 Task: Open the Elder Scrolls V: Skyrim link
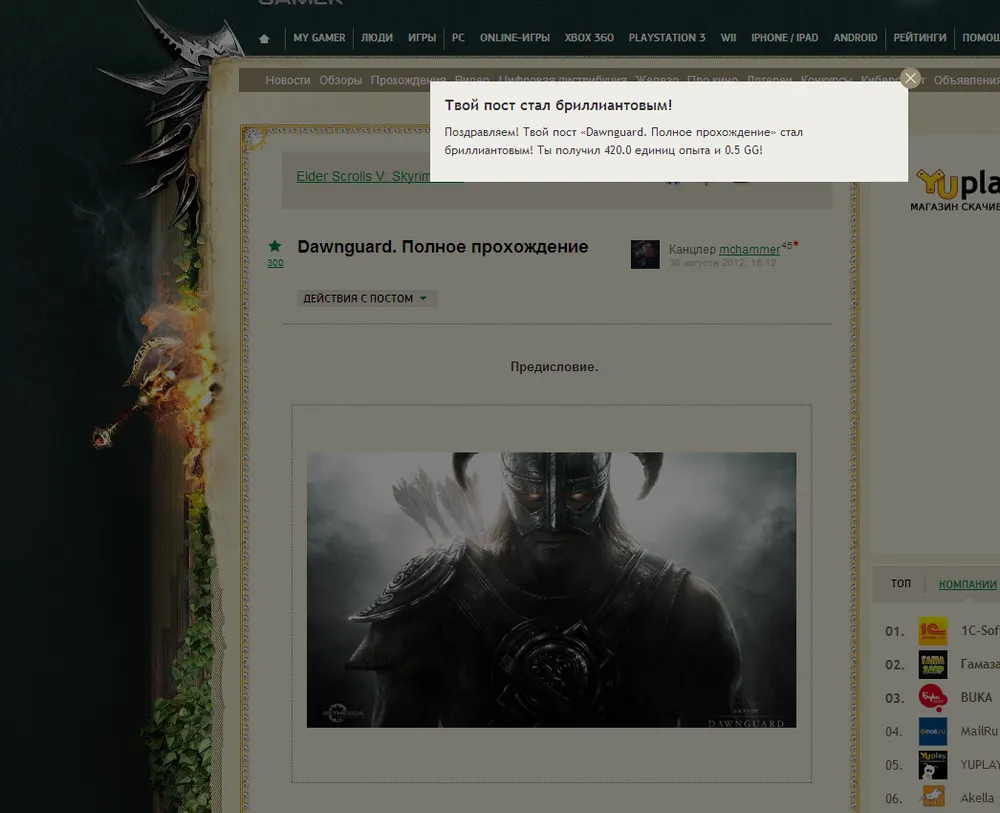point(362,176)
